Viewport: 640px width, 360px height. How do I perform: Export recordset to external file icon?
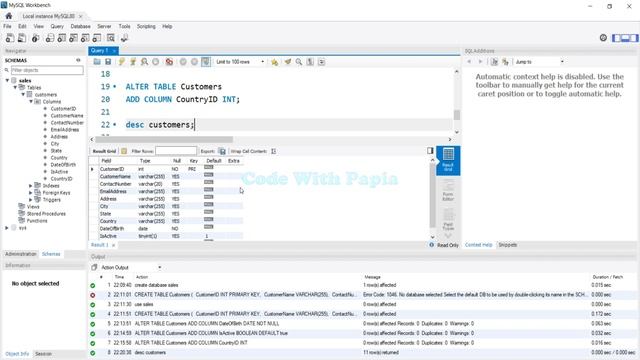click(x=222, y=151)
